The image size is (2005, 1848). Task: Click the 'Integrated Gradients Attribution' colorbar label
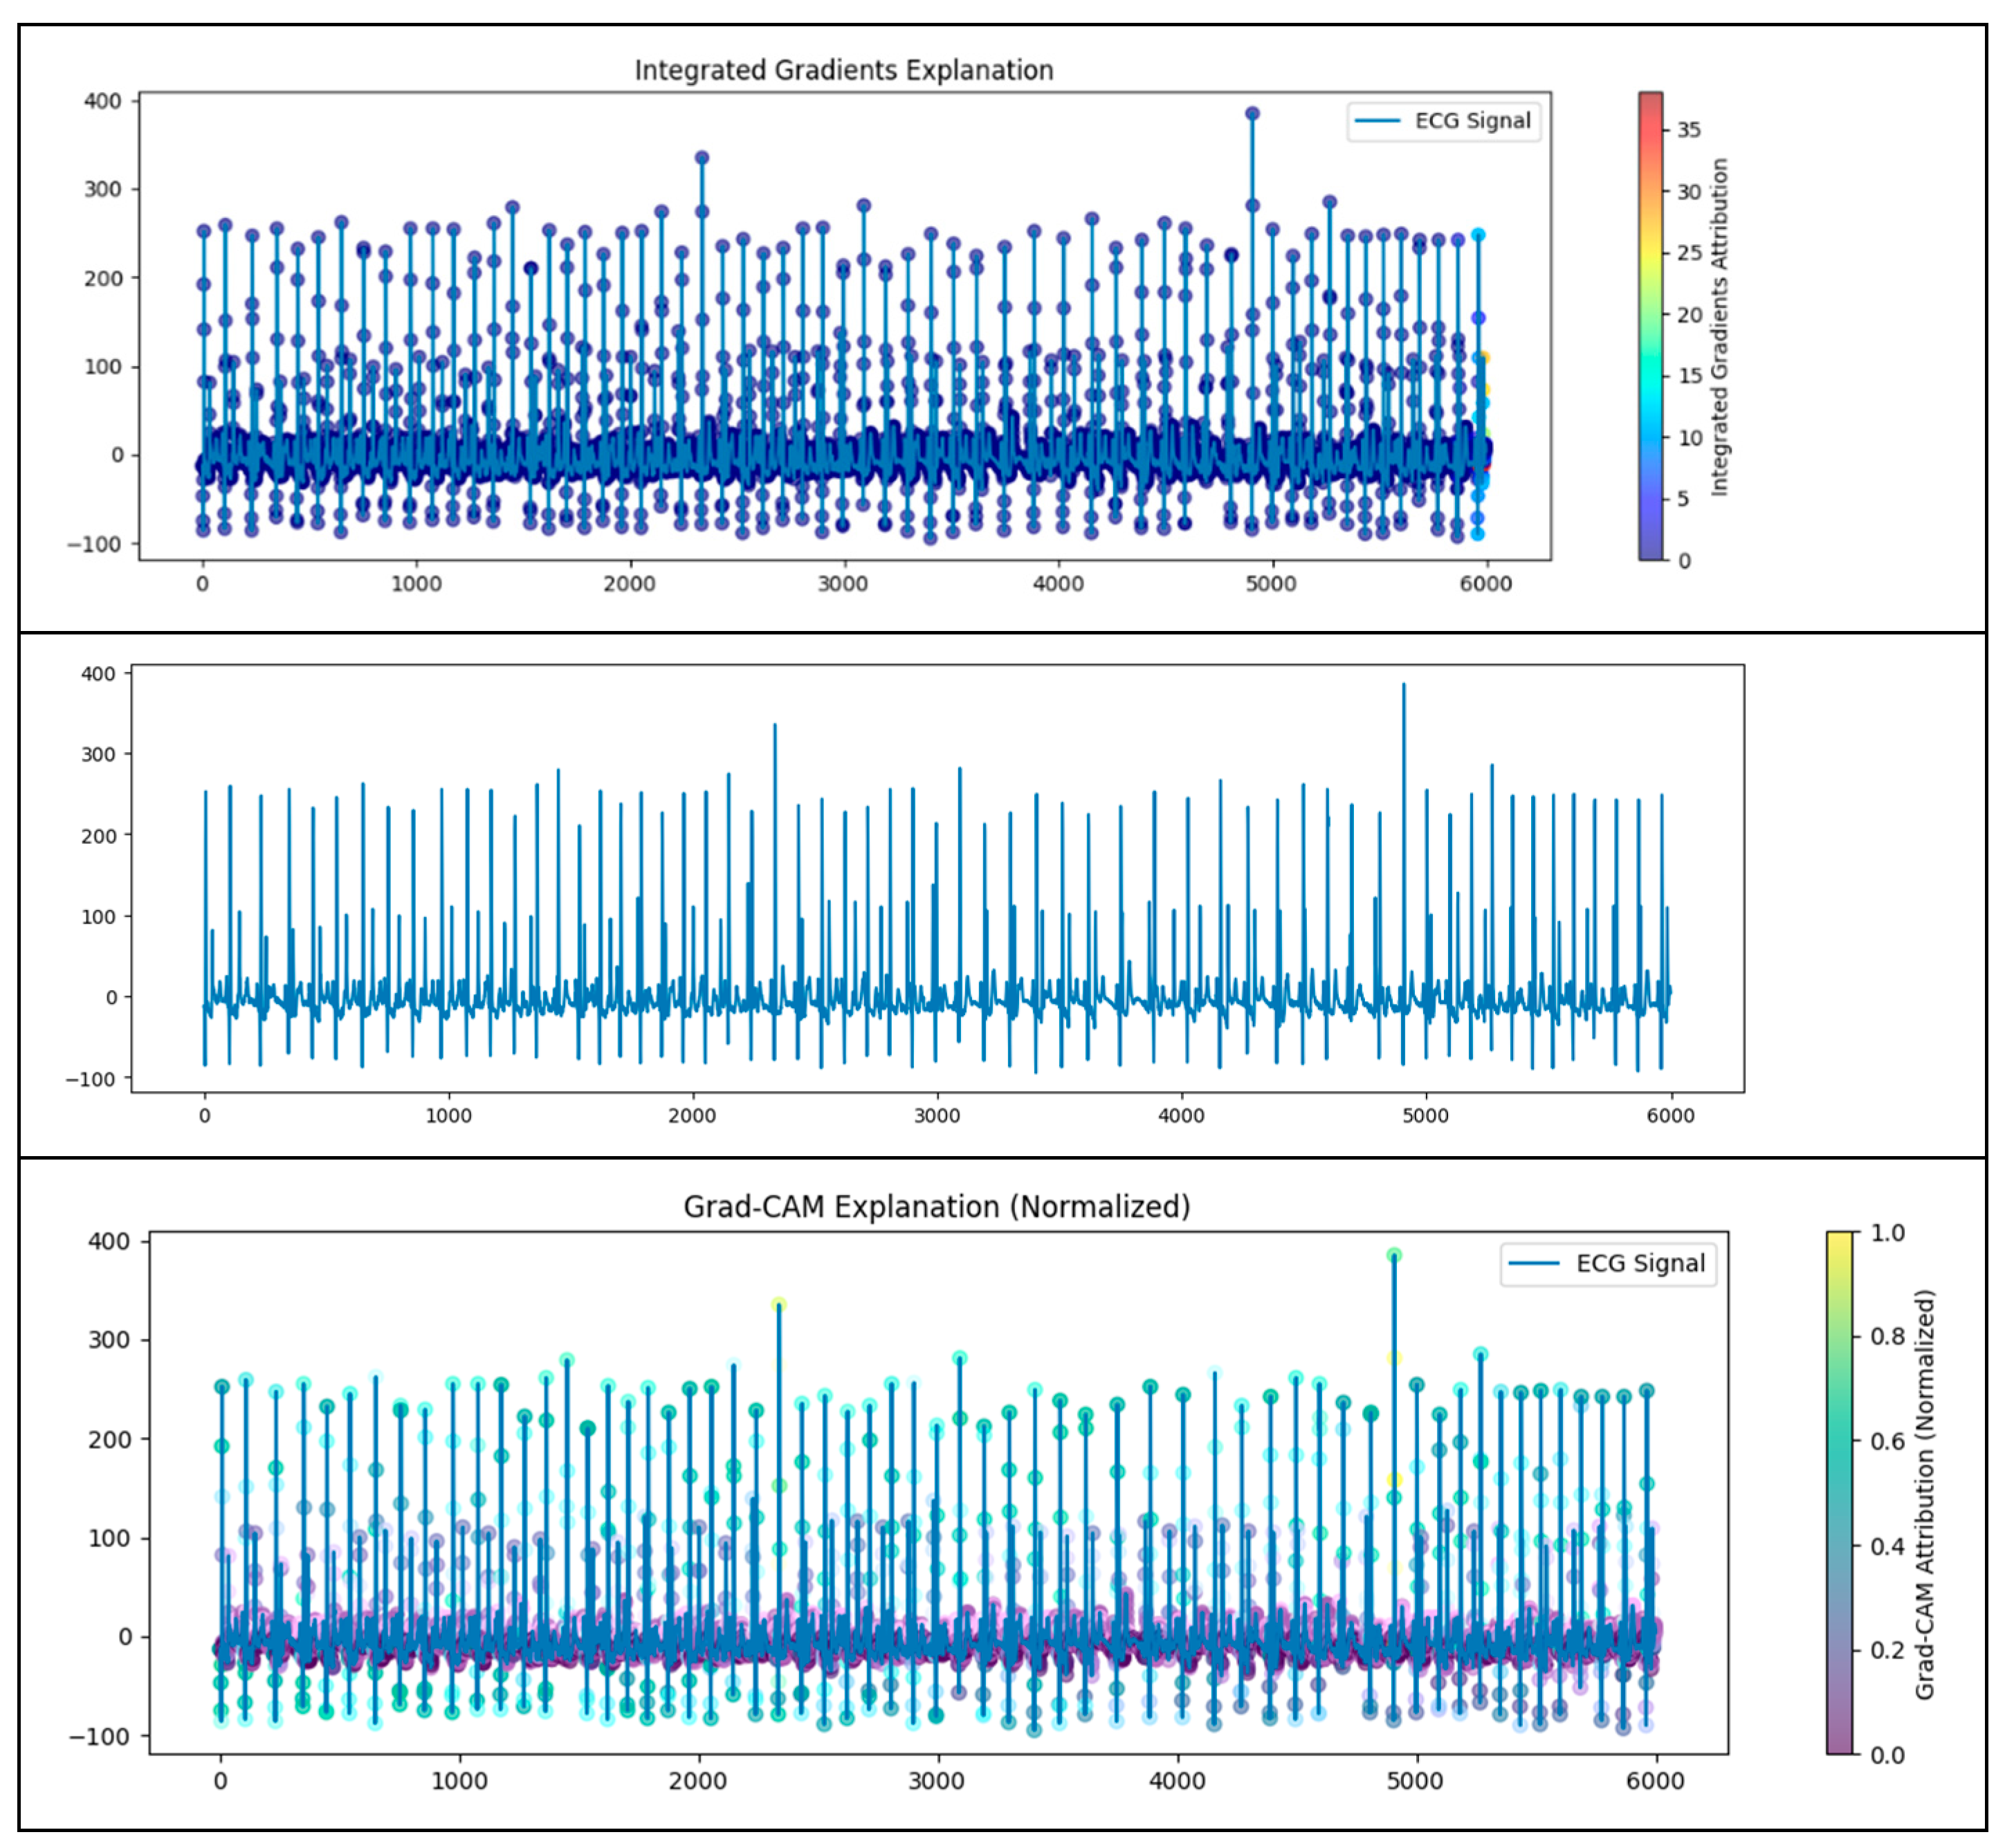tap(1719, 327)
